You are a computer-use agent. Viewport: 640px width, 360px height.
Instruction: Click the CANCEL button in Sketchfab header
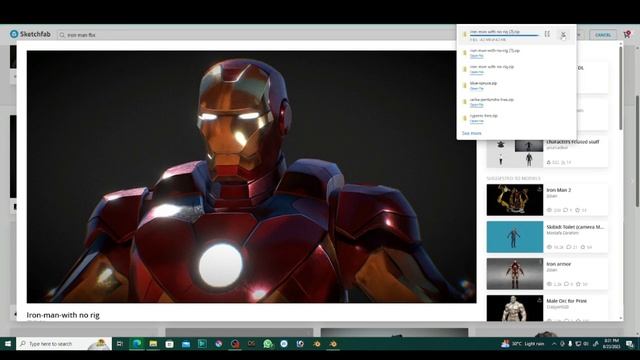(x=603, y=35)
